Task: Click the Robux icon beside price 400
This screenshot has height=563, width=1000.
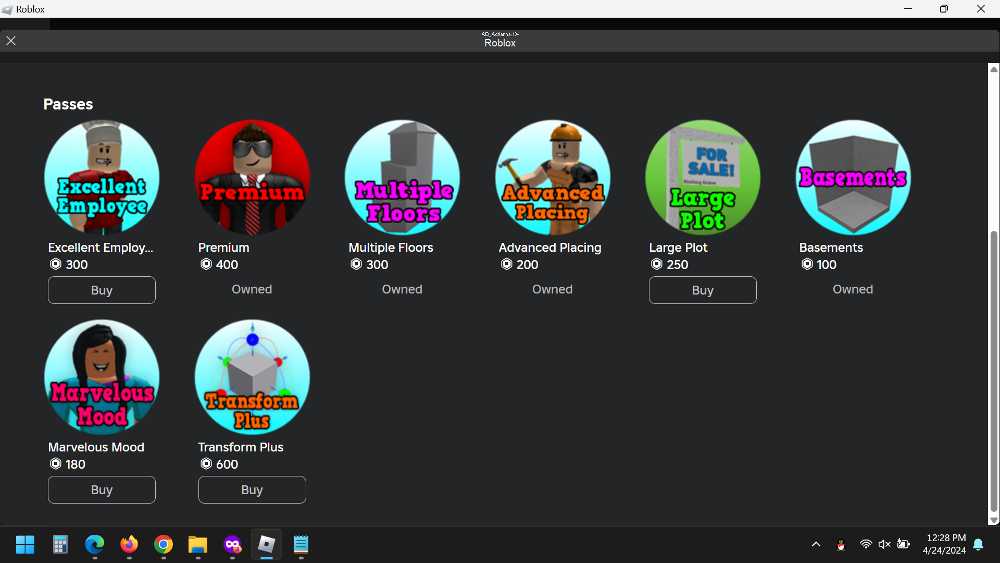Action: 206,264
